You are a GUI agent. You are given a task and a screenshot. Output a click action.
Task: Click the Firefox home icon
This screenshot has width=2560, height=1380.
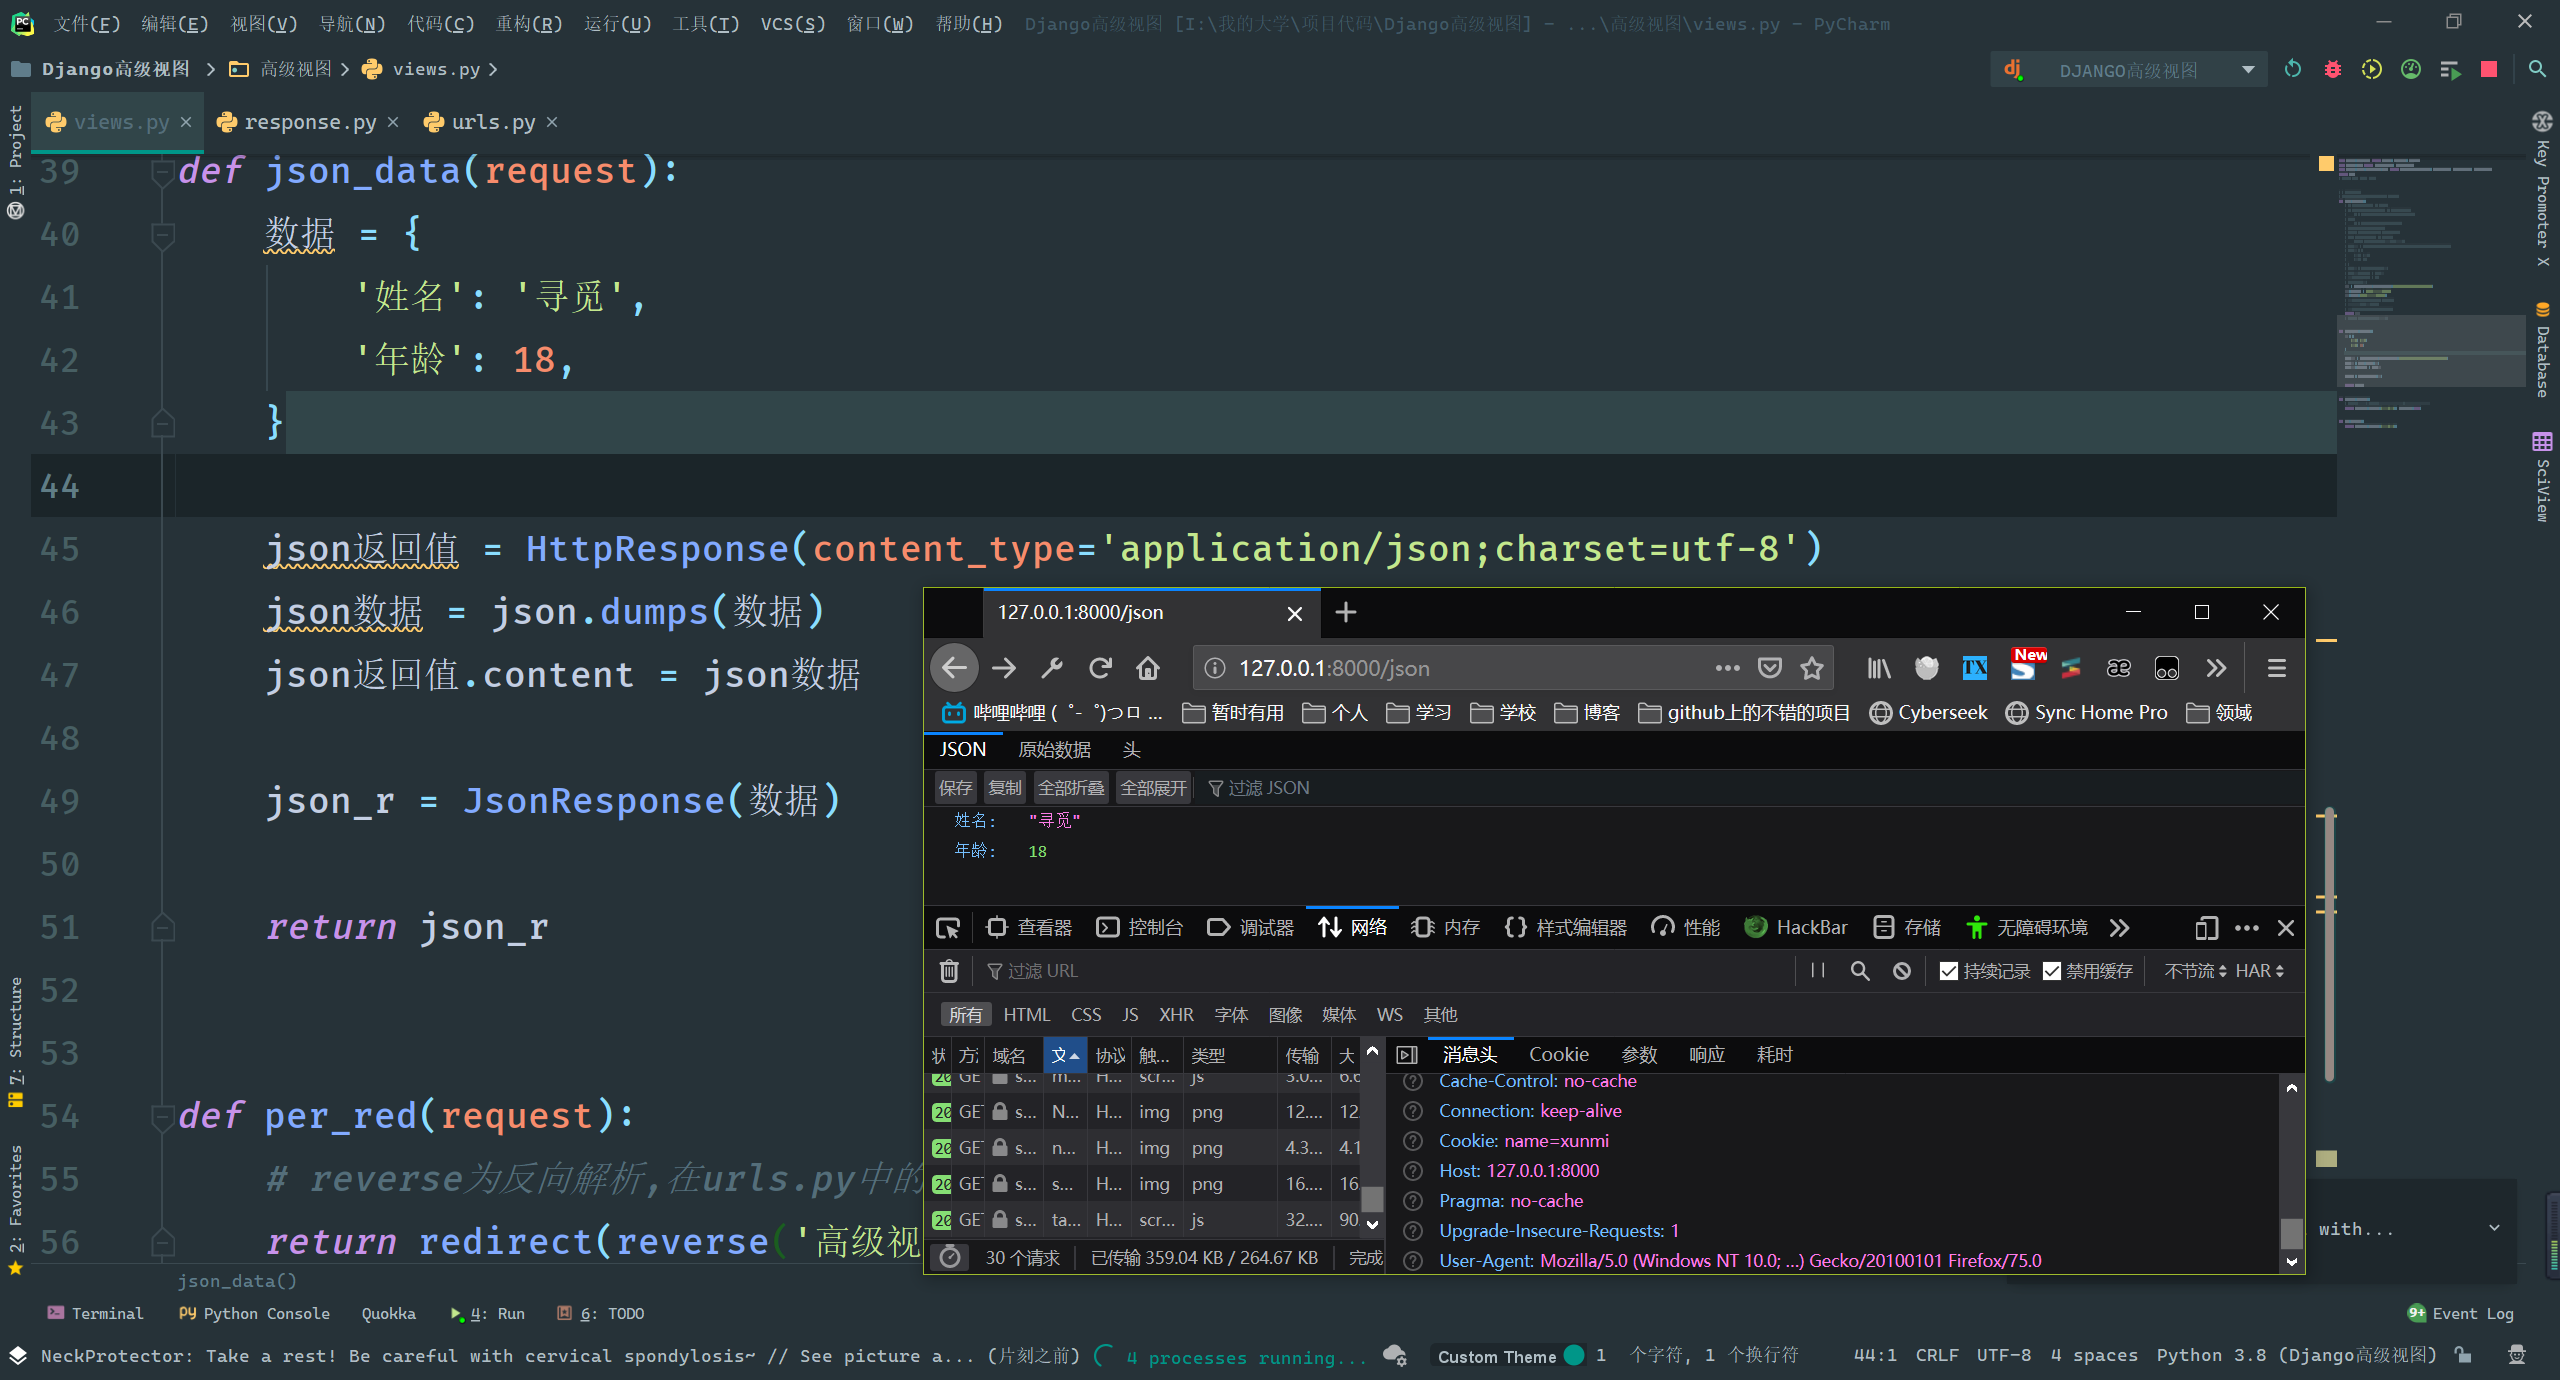(1148, 668)
